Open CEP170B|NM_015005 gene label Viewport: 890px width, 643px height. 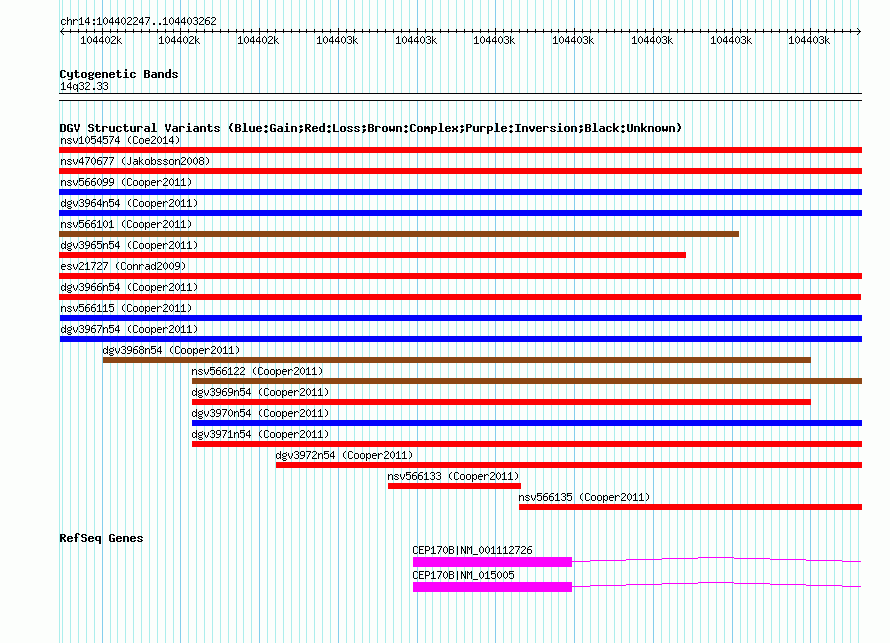(463, 575)
